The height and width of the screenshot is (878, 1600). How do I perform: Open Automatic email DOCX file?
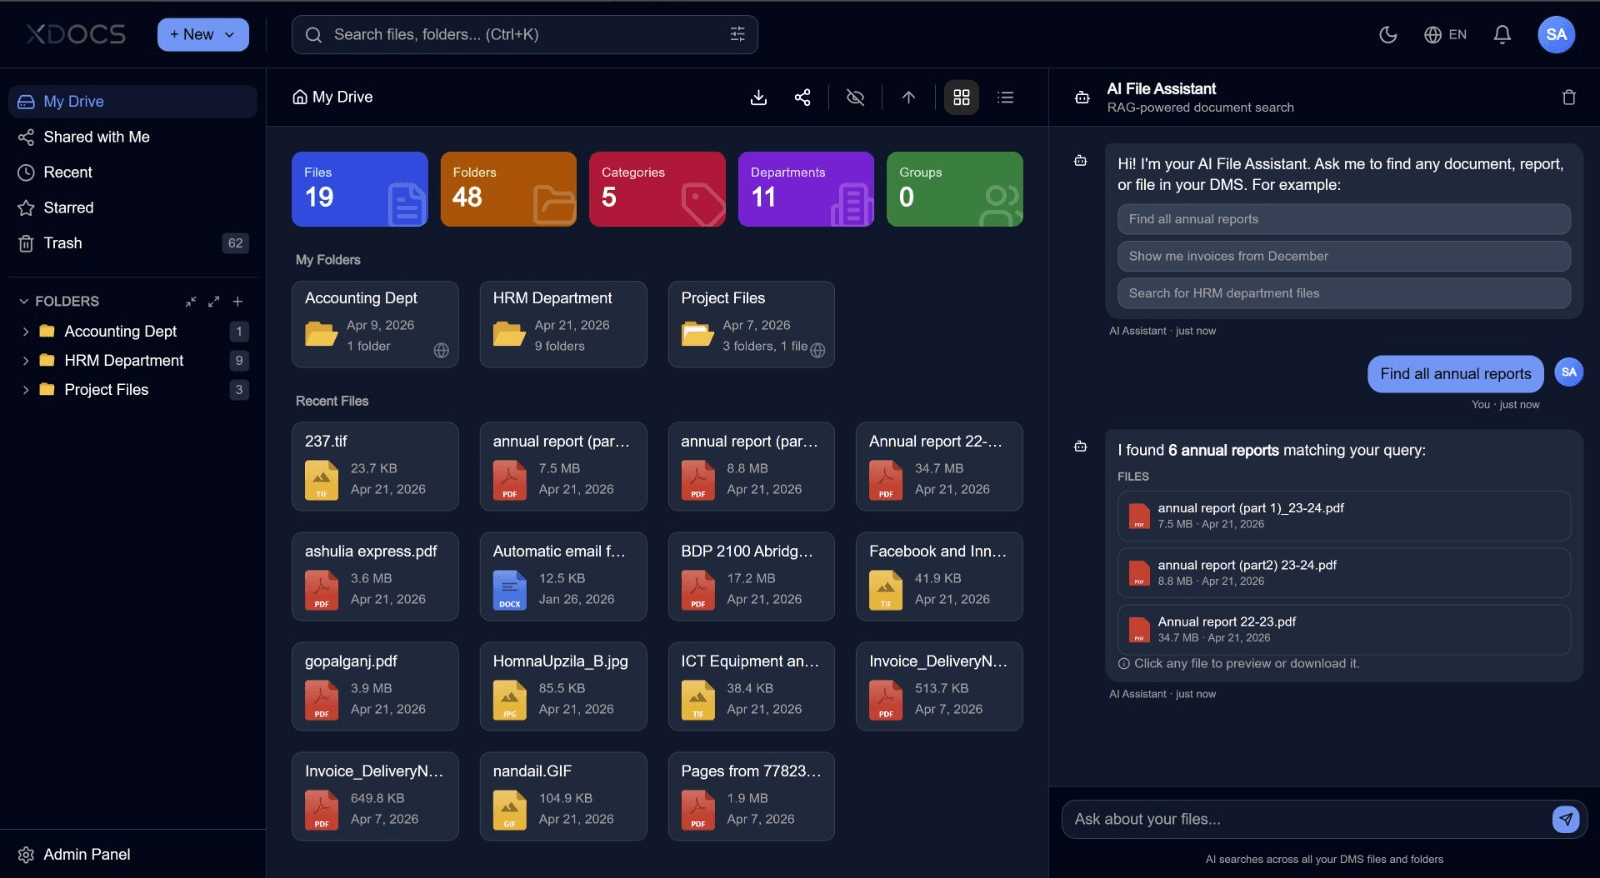click(x=563, y=576)
